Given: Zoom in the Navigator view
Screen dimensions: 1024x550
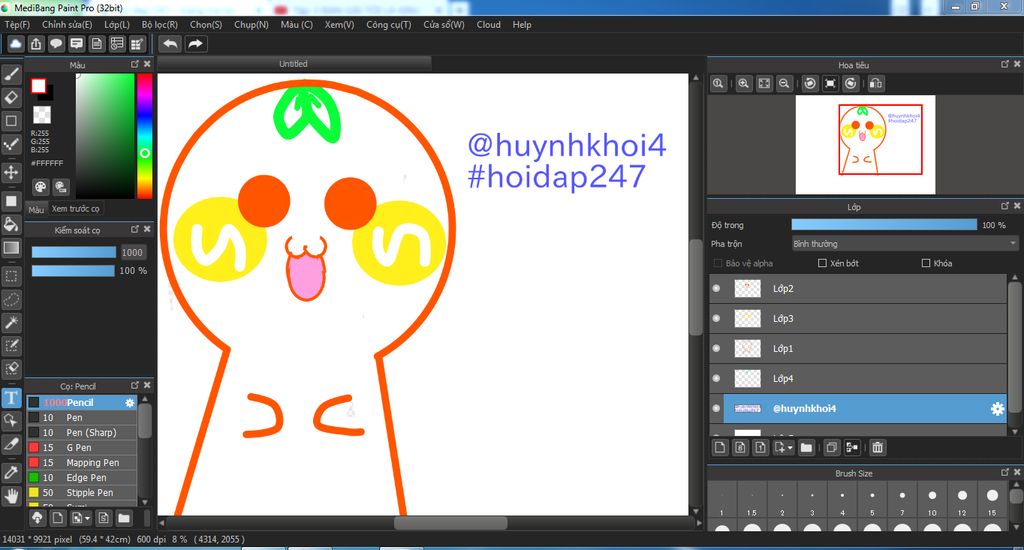Looking at the screenshot, I should [x=743, y=84].
